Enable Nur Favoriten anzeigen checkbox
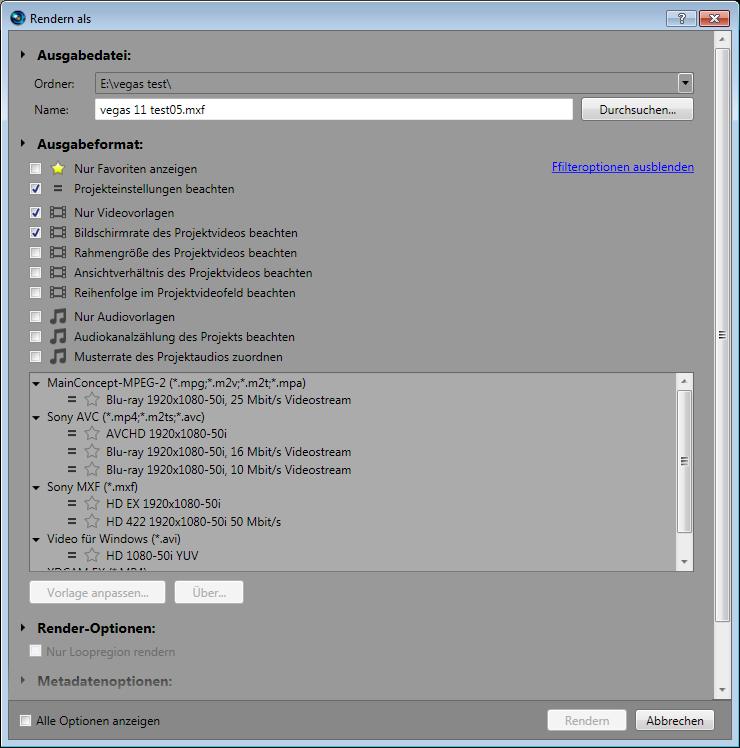 [x=36, y=169]
